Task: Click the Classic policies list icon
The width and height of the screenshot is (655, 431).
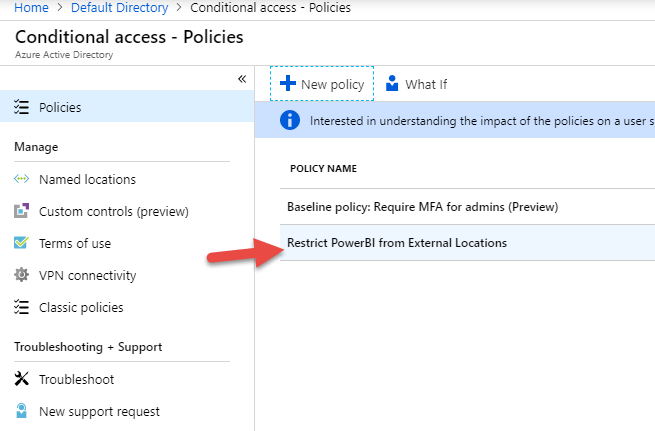Action: point(21,307)
